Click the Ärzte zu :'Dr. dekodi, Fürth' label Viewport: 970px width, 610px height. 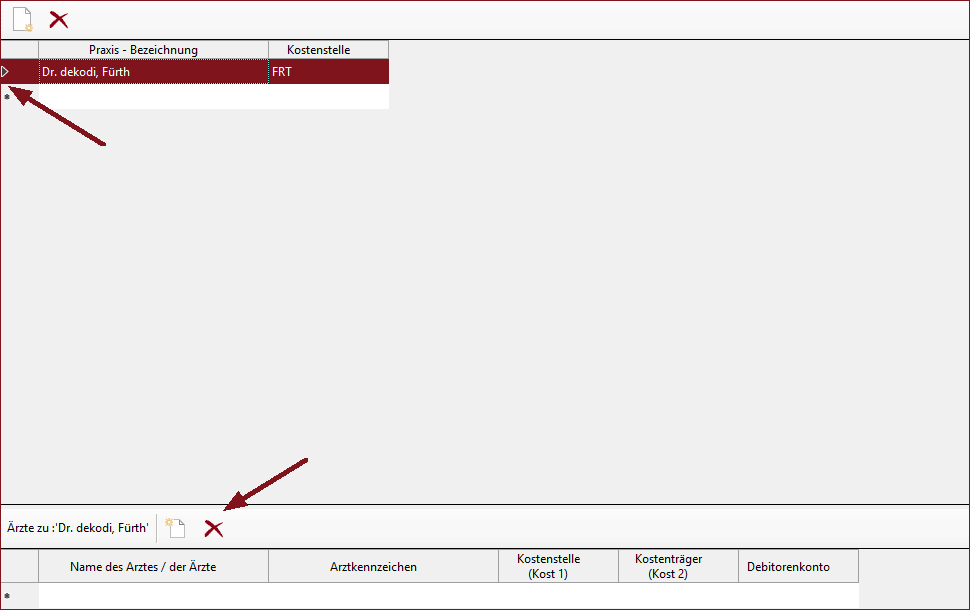pyautogui.click(x=78, y=528)
